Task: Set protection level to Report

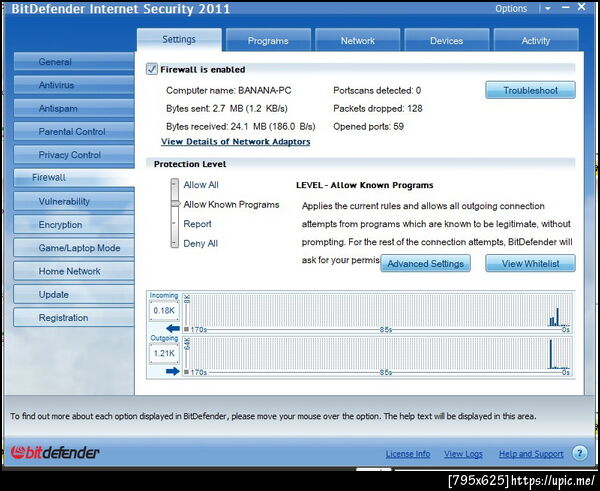Action: (x=197, y=224)
